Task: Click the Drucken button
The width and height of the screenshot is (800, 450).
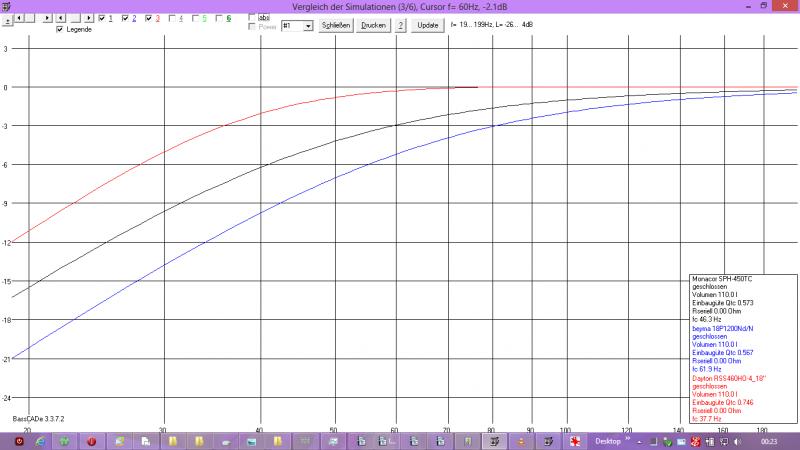Action: (x=373, y=25)
